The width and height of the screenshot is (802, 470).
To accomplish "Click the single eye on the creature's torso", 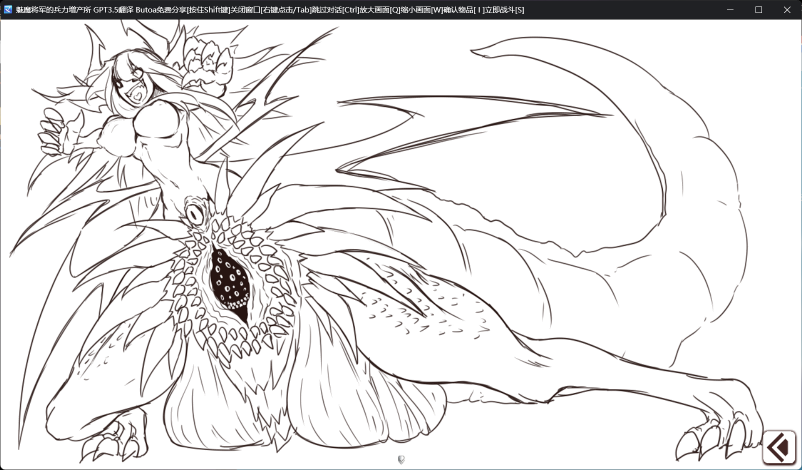I will pyautogui.click(x=193, y=213).
